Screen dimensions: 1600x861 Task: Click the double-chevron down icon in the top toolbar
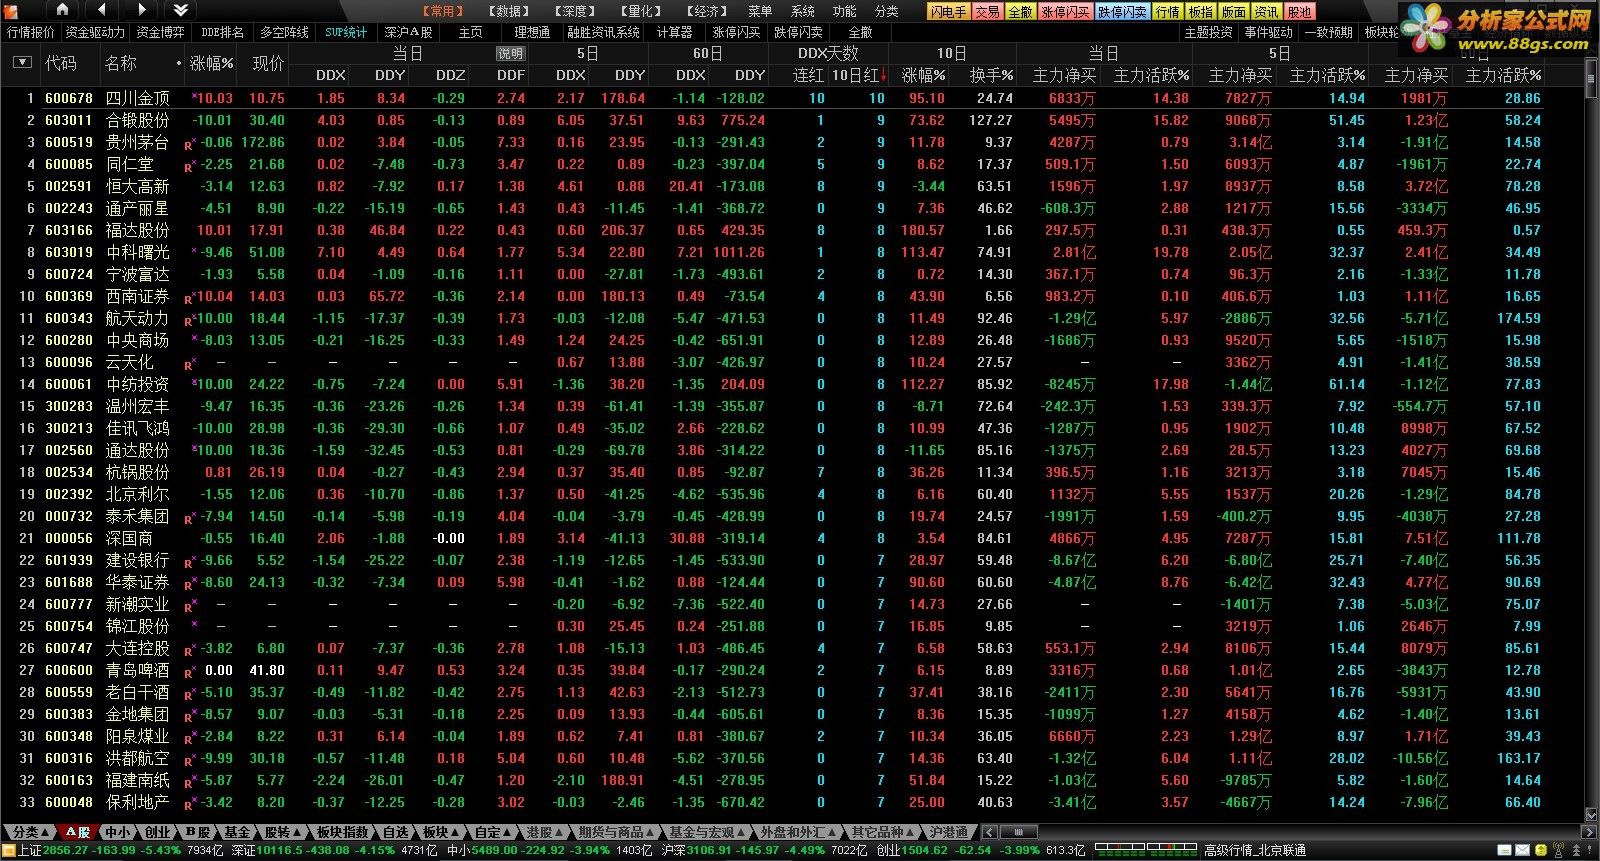181,10
